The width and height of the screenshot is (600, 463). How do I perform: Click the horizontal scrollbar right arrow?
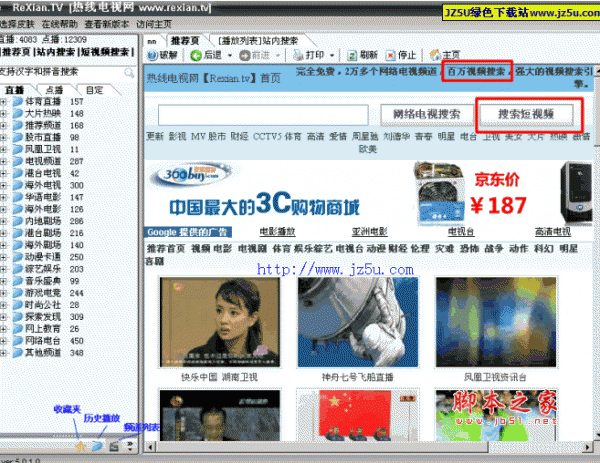coord(588,447)
